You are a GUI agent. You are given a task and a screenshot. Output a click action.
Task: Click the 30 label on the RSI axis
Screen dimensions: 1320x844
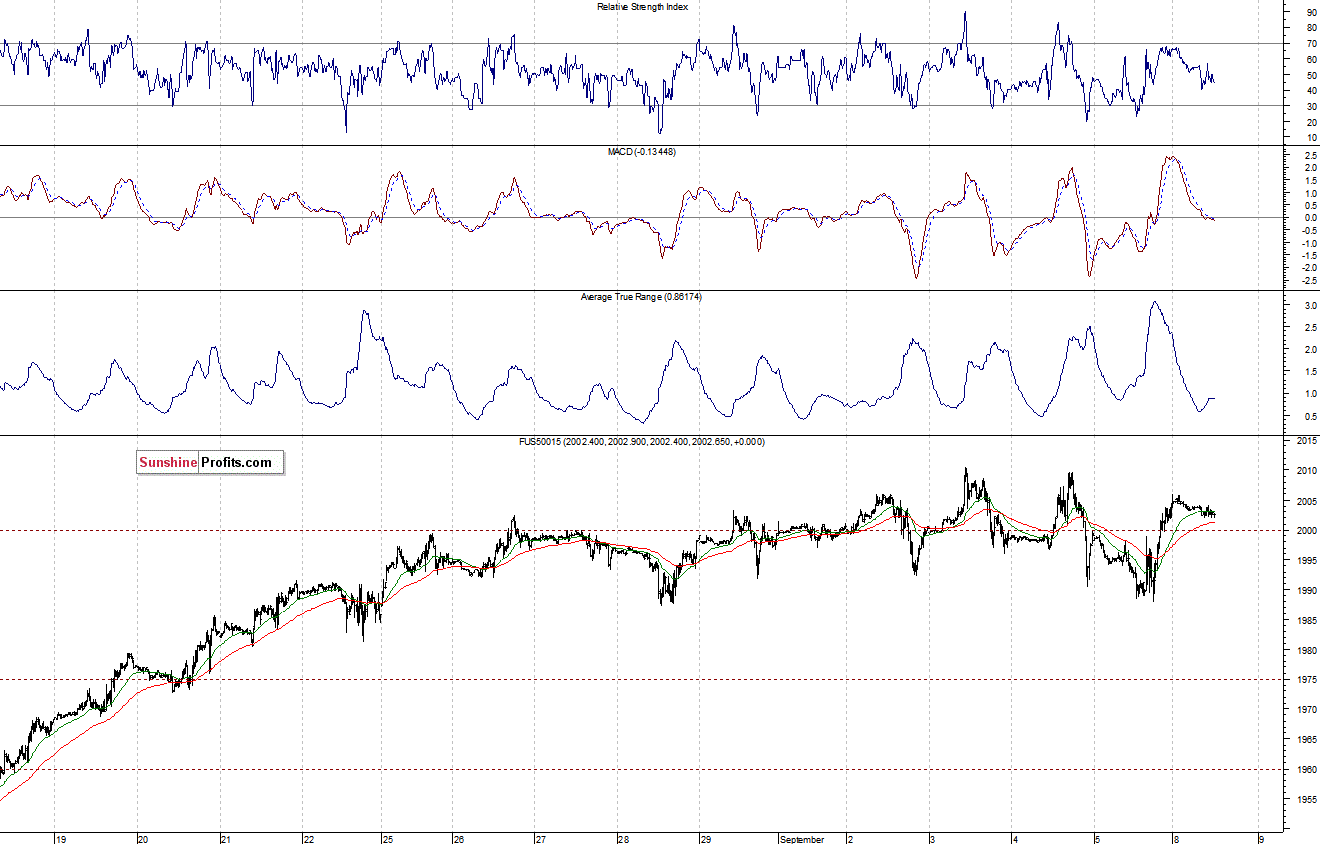pos(1311,106)
